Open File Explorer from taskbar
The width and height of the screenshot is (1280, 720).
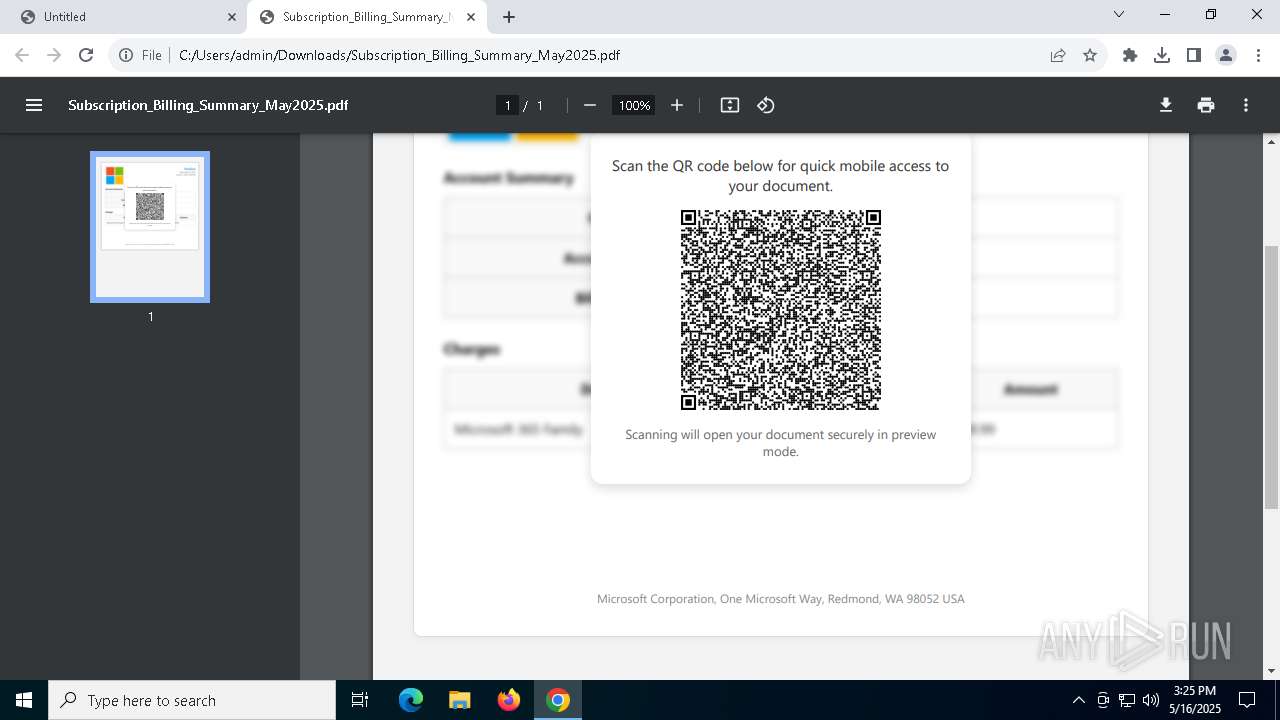point(460,700)
